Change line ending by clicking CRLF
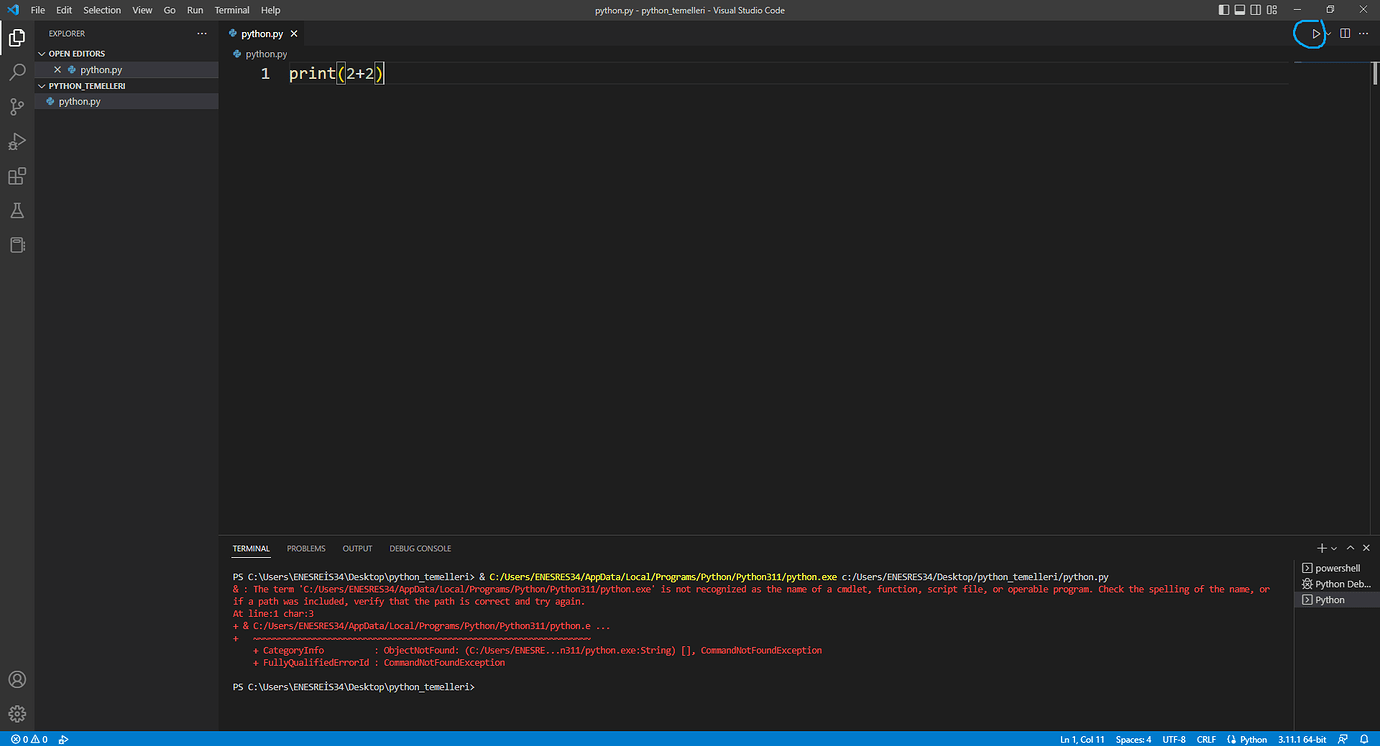Viewport: 1380px width, 746px height. click(1206, 739)
